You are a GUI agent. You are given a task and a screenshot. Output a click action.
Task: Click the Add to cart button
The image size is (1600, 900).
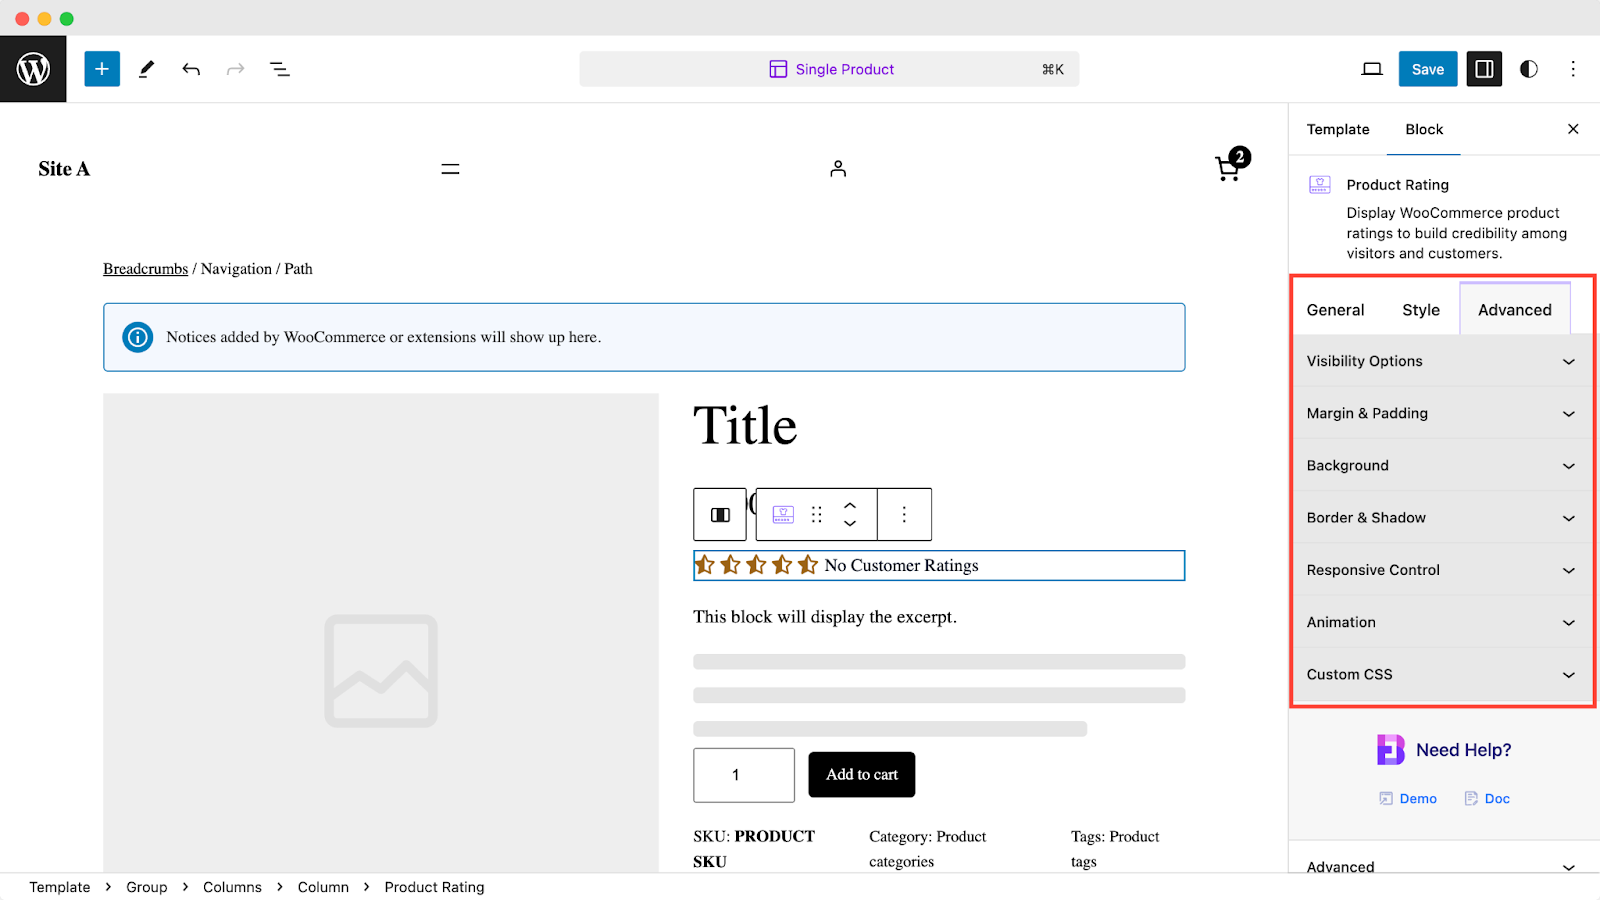(x=862, y=775)
